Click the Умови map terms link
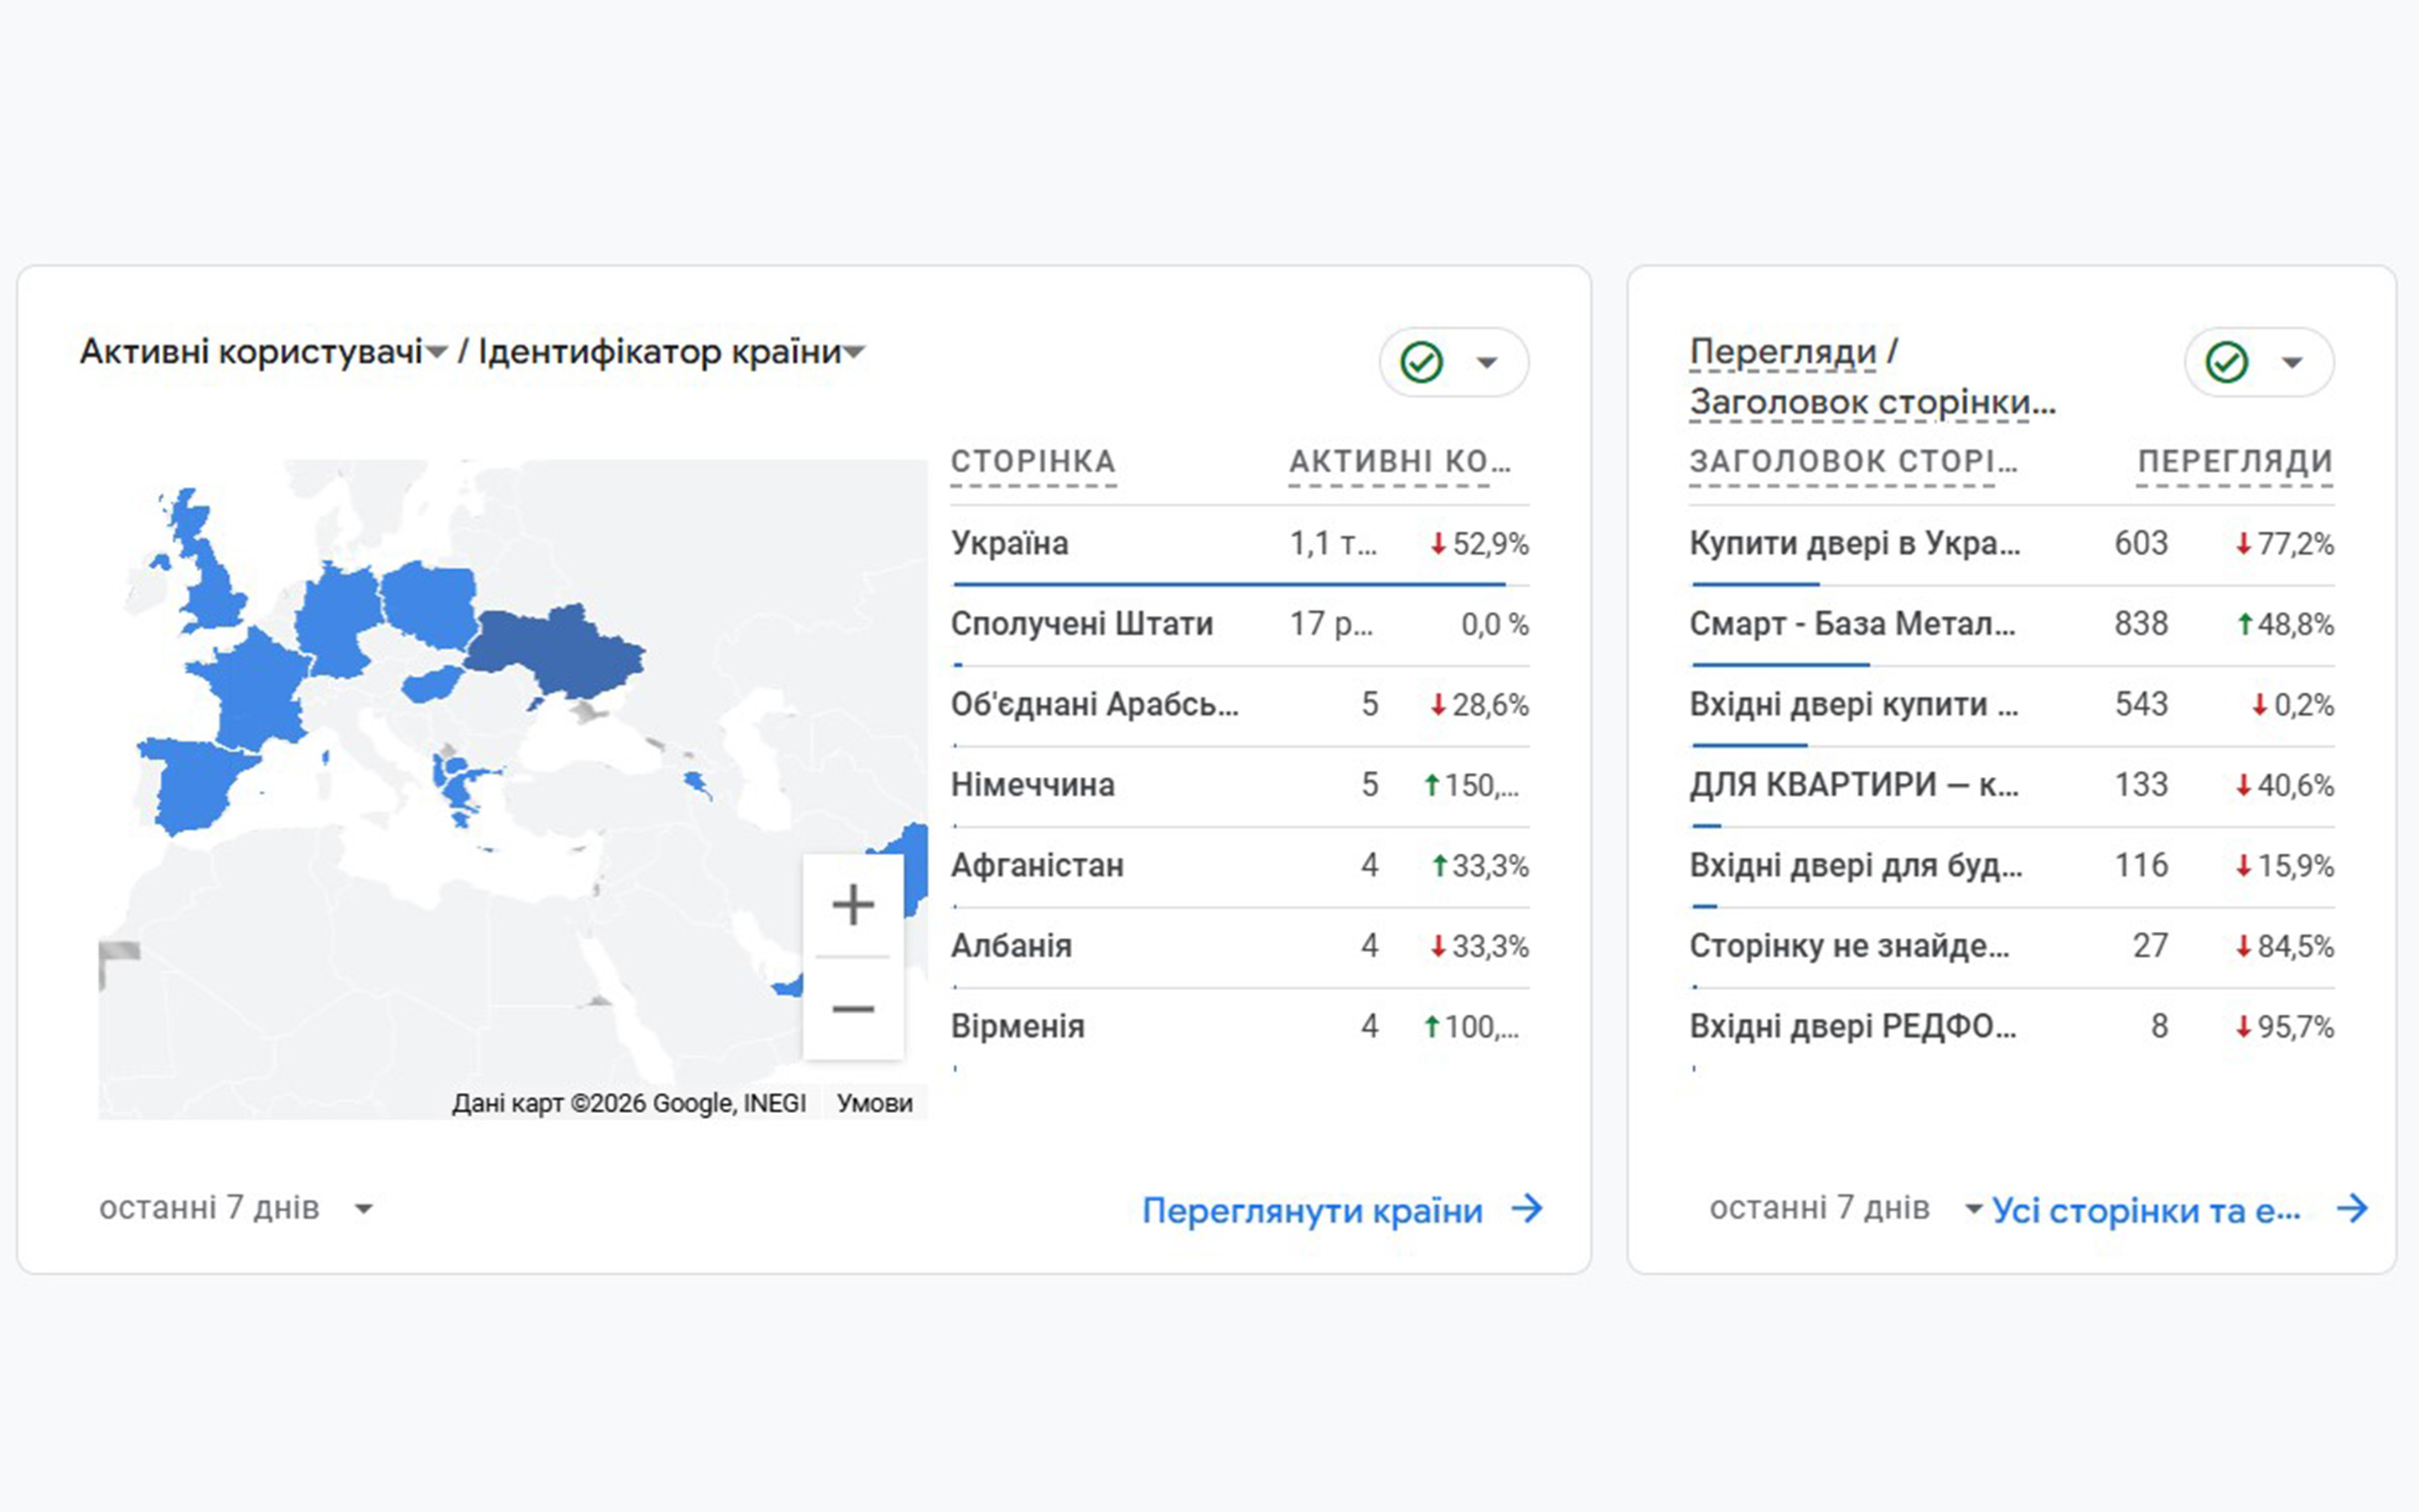2419x1512 pixels. 874,1103
